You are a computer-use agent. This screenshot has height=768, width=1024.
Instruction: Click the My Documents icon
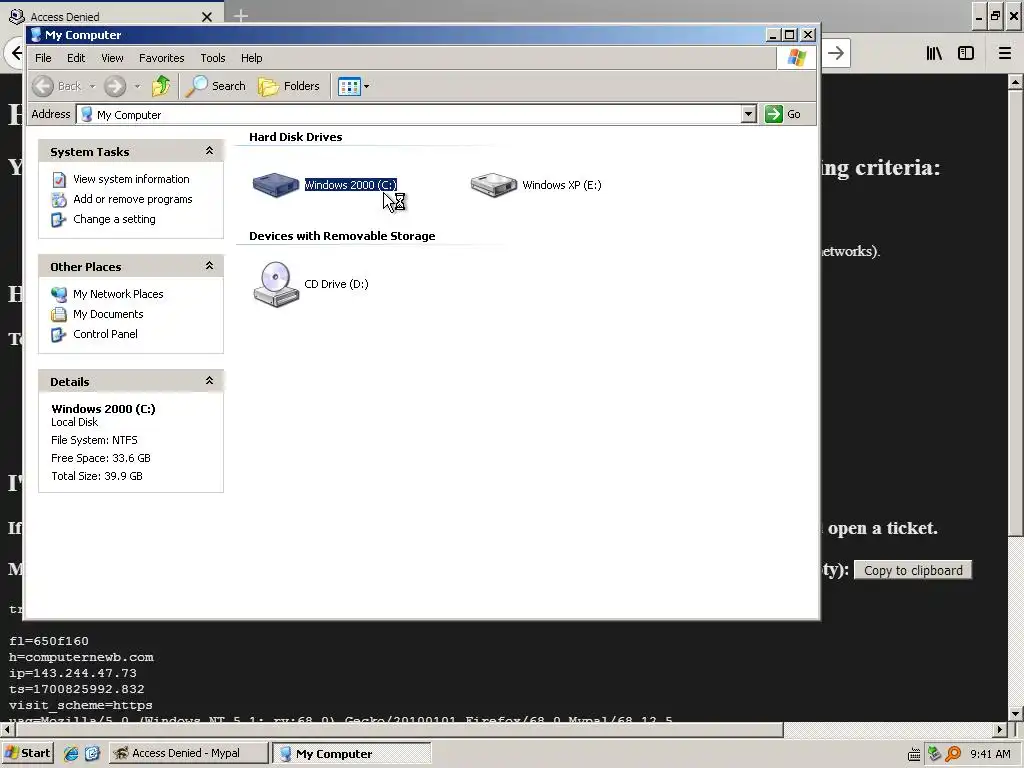[59, 315]
